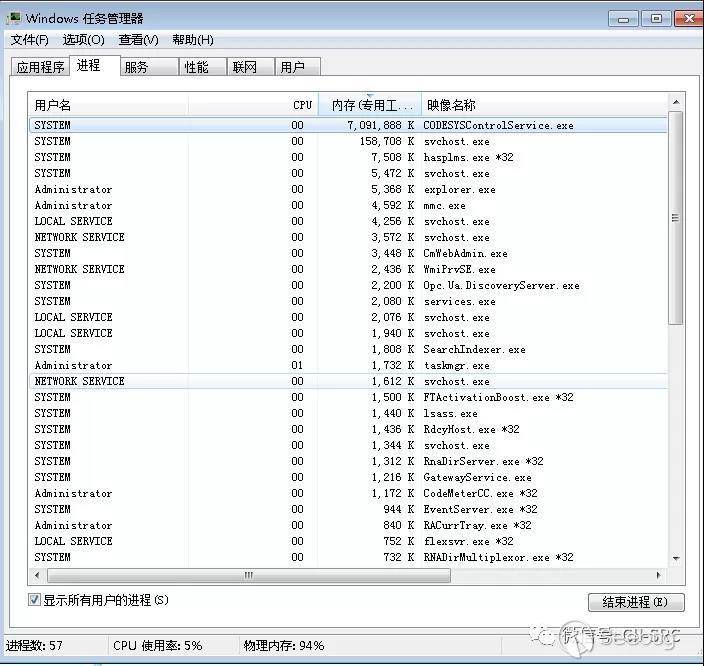
Task: Select the RnaDirServer.exe *32 process
Action: tap(348, 461)
